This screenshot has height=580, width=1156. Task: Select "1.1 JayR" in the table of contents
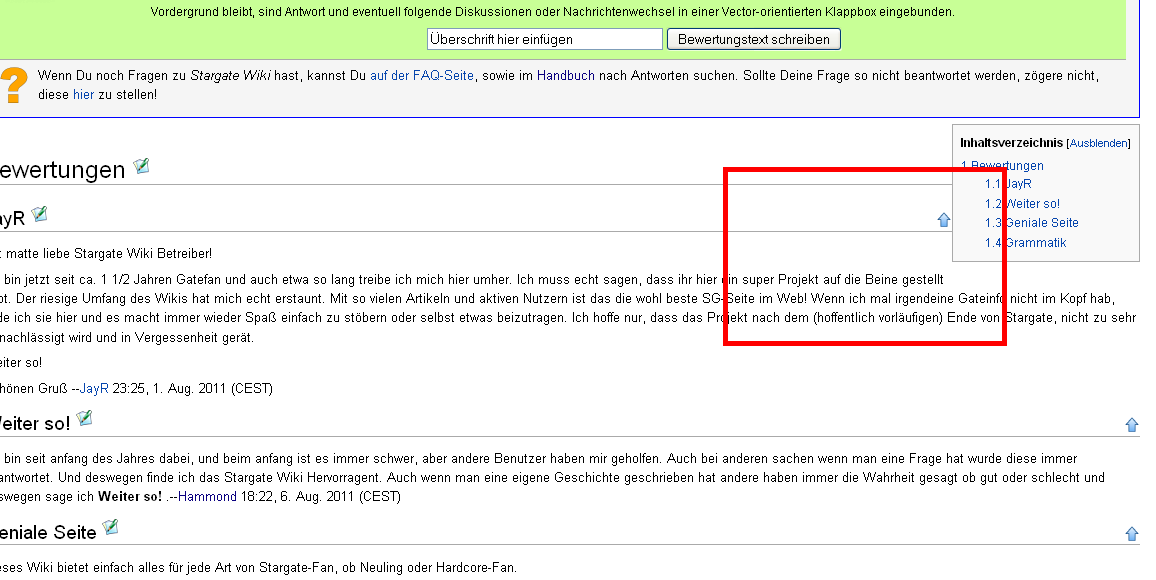coord(1008,184)
